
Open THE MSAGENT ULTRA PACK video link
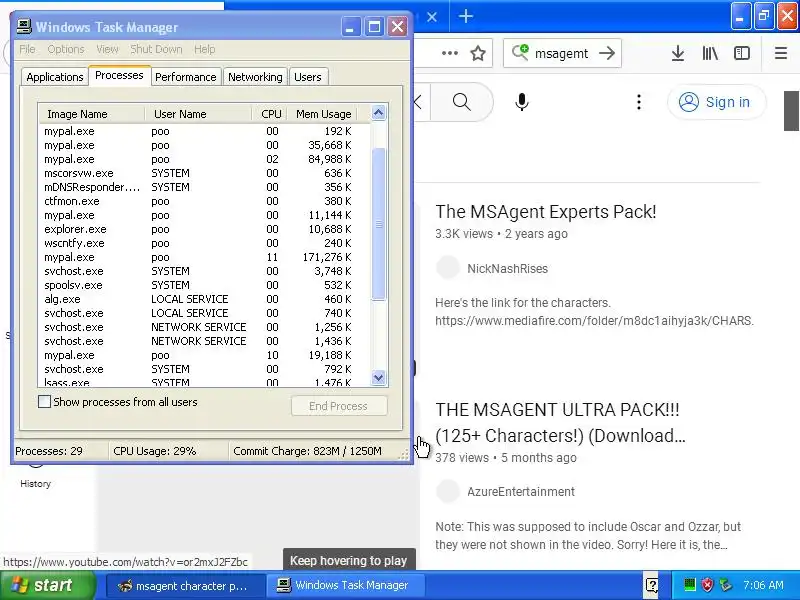pos(560,422)
